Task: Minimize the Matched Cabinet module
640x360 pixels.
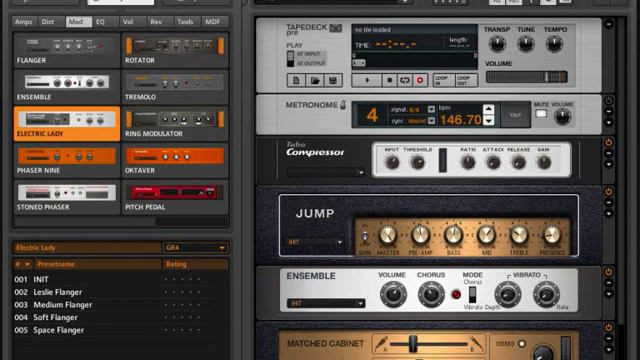Action: click(x=609, y=338)
